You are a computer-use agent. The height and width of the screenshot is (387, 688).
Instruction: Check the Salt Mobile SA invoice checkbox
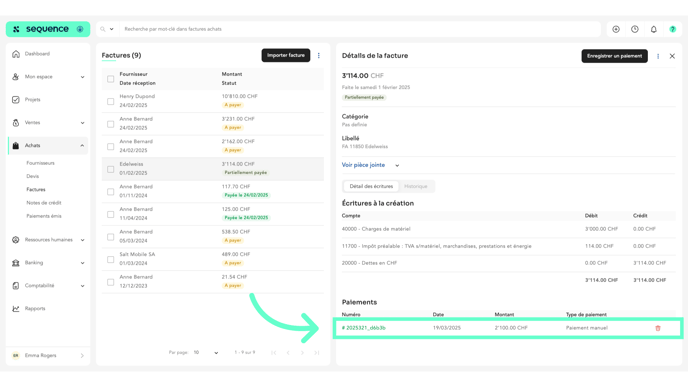coord(111,260)
